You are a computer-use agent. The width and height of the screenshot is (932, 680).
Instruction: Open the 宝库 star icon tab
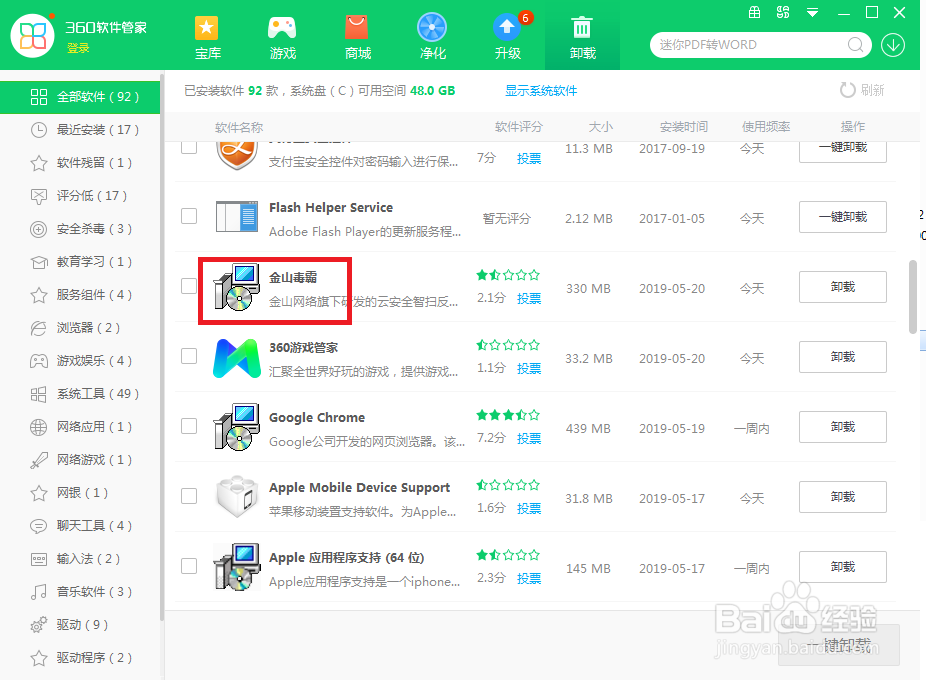point(207,37)
